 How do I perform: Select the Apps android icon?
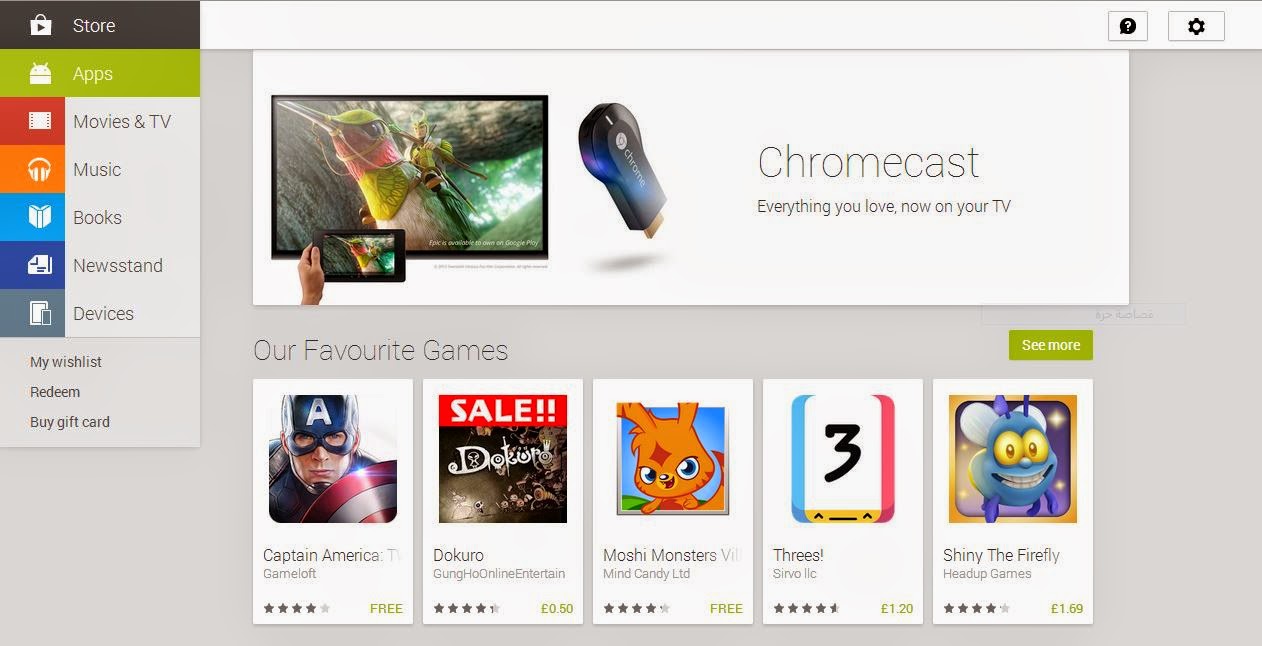tap(40, 73)
